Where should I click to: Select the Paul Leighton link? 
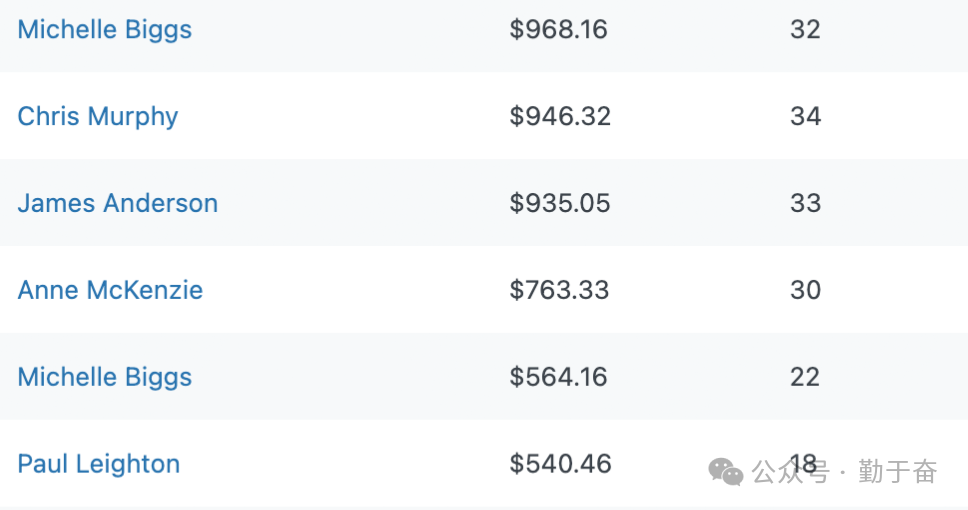pyautogui.click(x=99, y=464)
